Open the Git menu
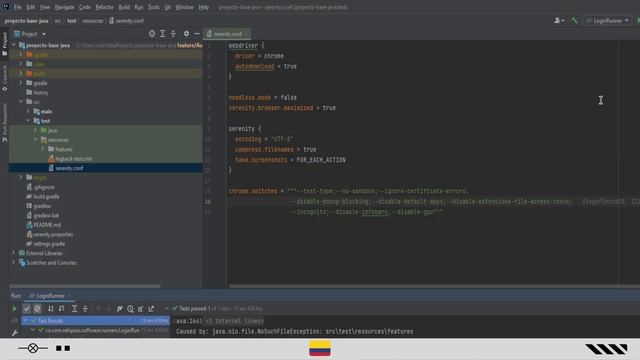The height and width of the screenshot is (360, 640). click(x=168, y=7)
